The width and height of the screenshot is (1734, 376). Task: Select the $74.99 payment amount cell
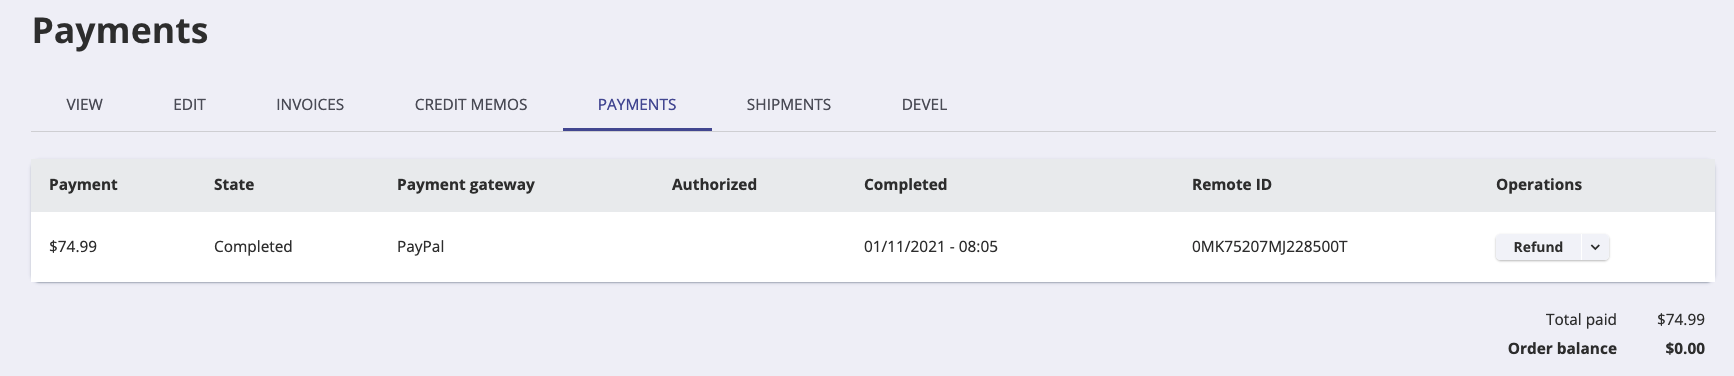click(x=73, y=246)
